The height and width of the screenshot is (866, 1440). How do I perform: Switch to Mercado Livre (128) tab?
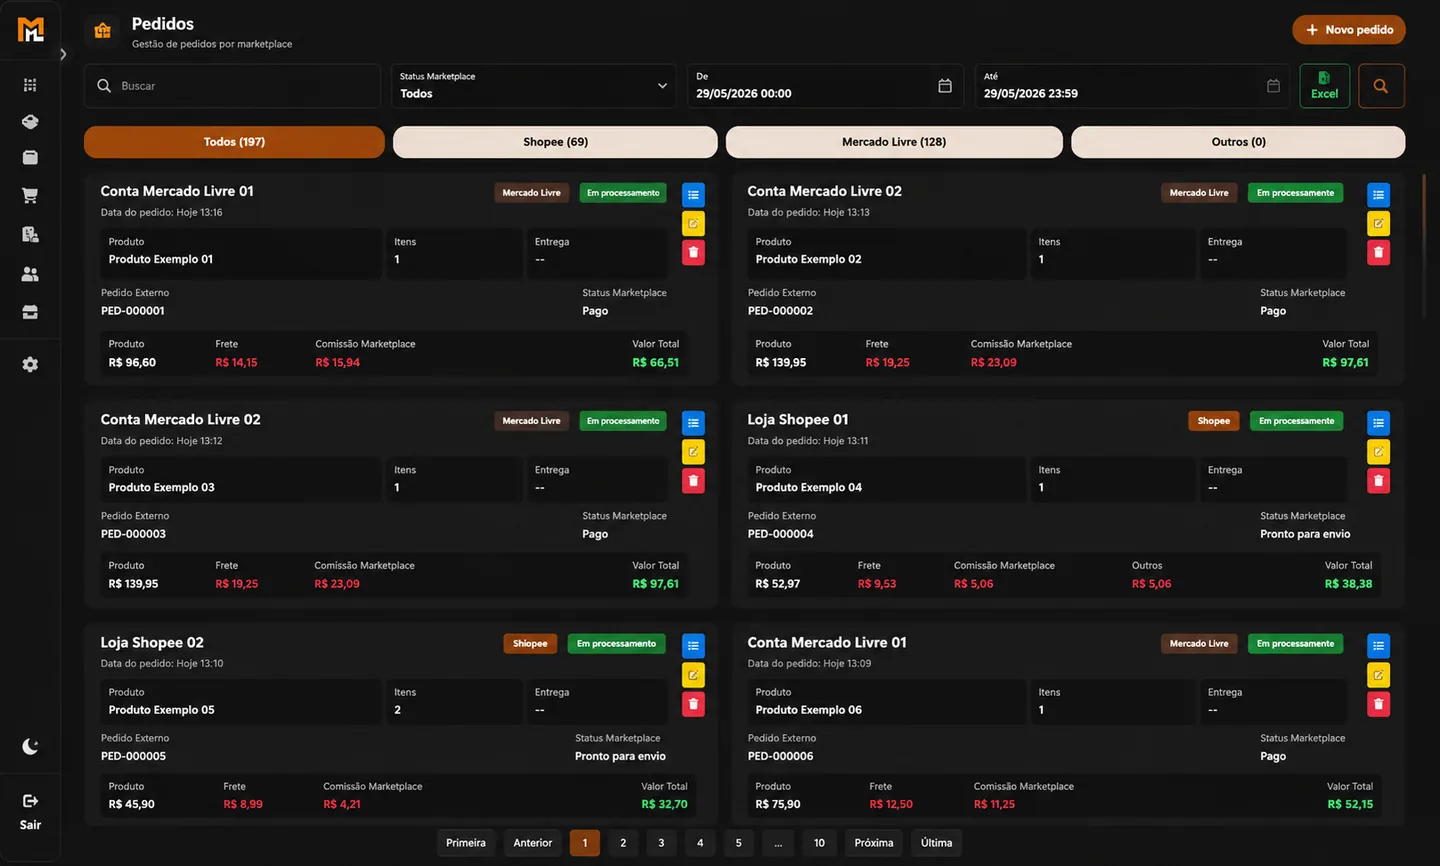(894, 142)
